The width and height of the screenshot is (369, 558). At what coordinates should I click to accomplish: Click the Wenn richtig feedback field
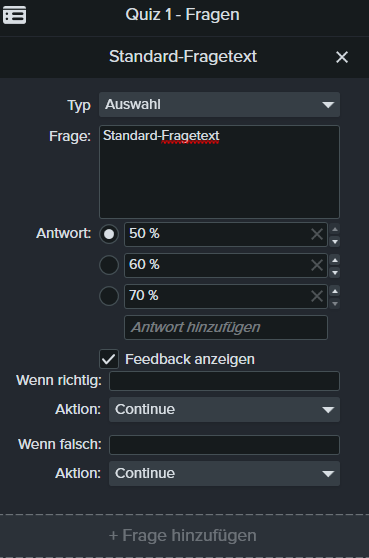tap(225, 381)
